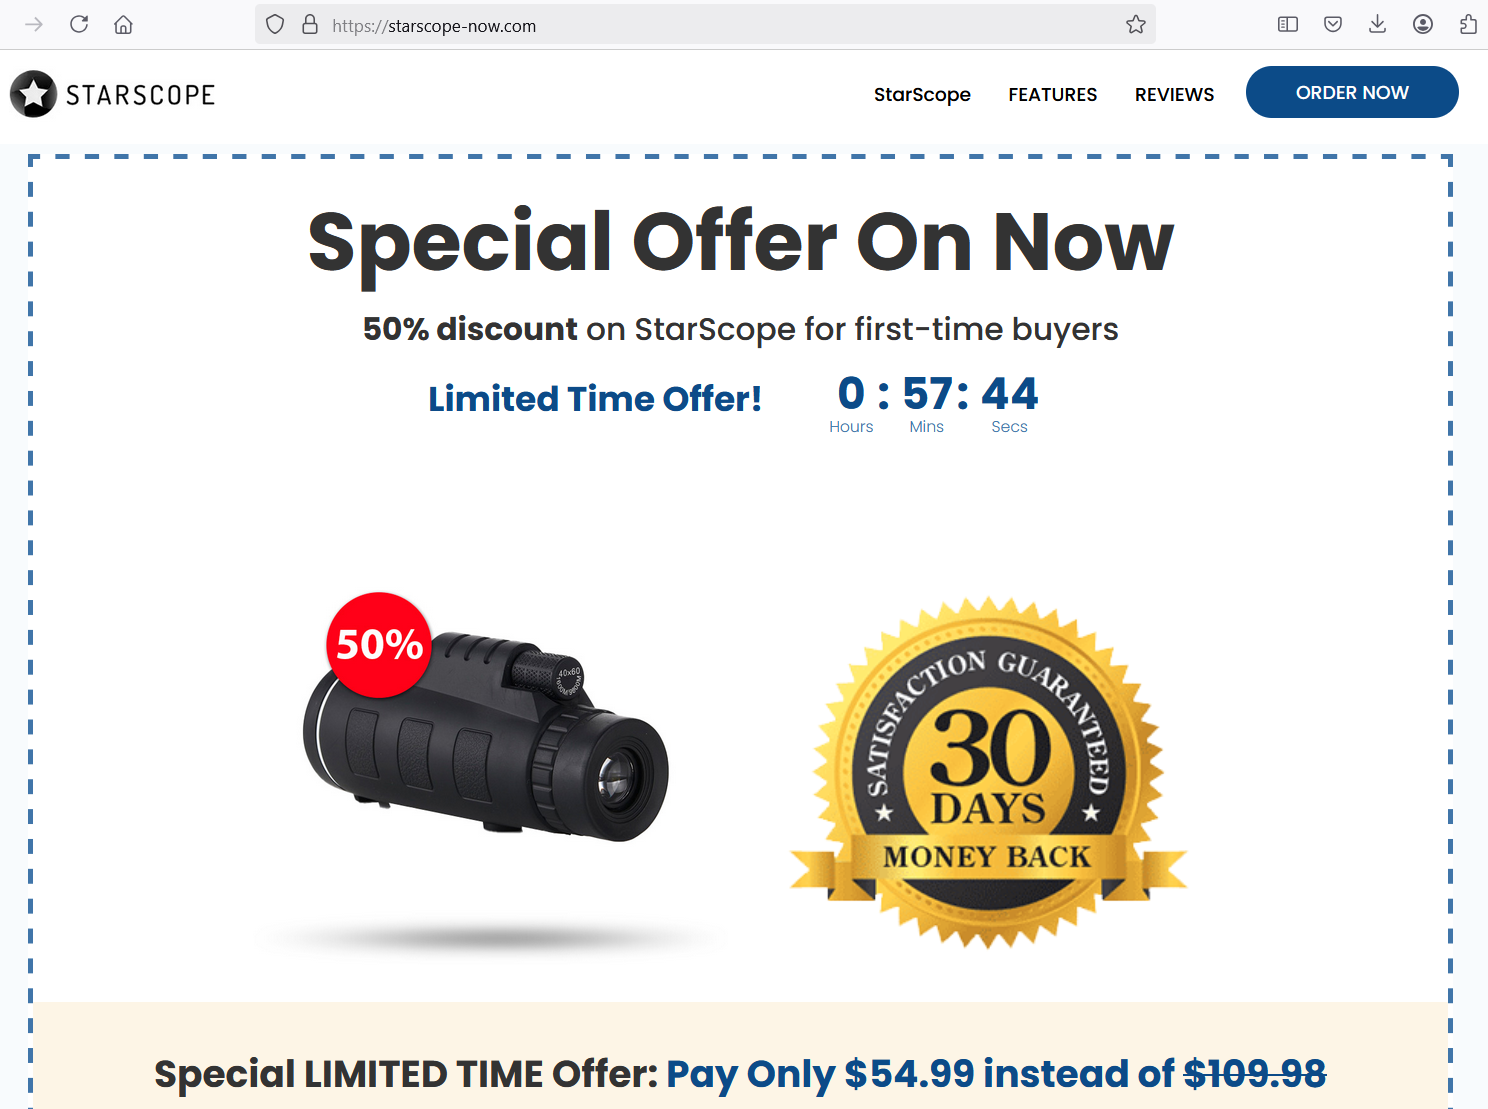Go to the FEATURES section
This screenshot has width=1488, height=1109.
tap(1052, 94)
